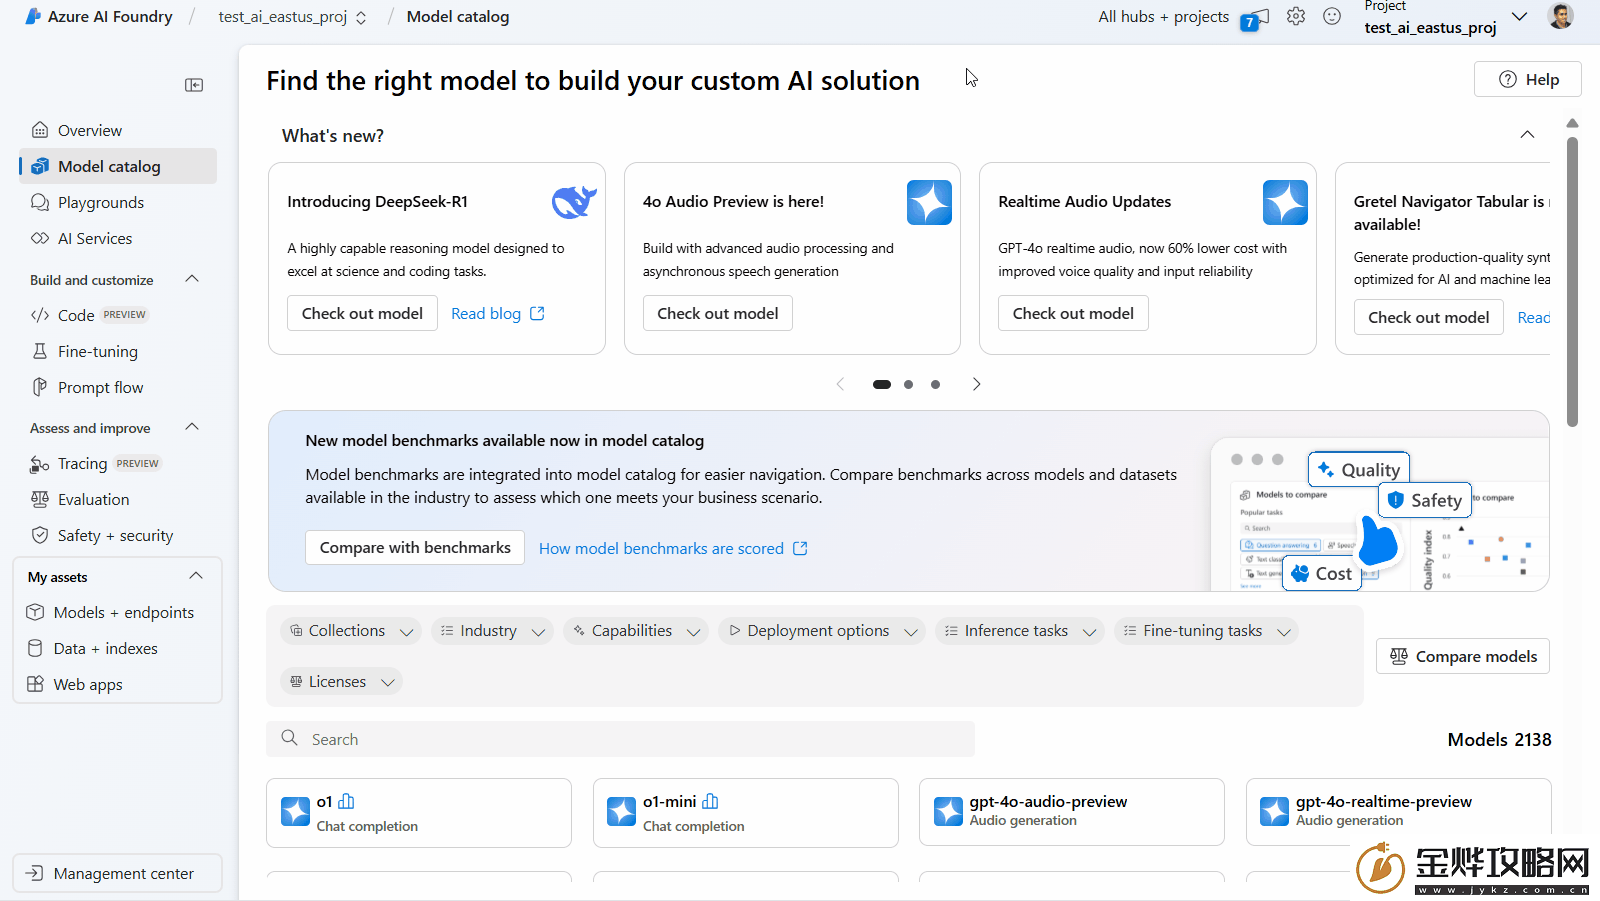This screenshot has width=1600, height=901.
Task: Click o1 model benchmark chart icon
Action: (346, 801)
